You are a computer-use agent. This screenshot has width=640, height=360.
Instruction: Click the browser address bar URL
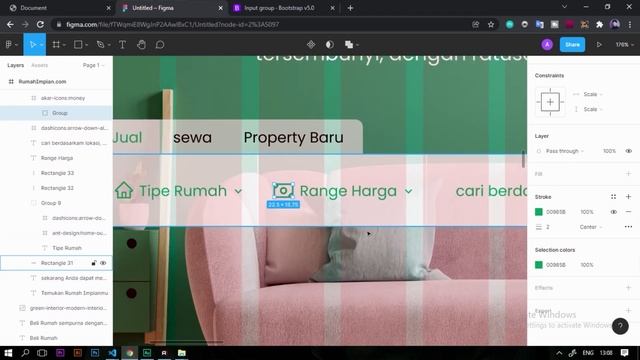click(173, 24)
